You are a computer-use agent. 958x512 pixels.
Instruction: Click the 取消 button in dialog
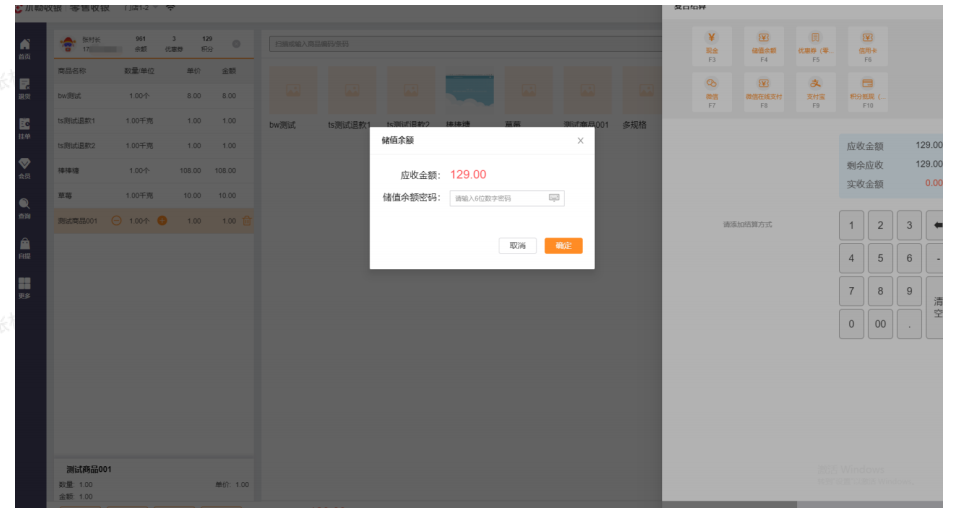pos(517,246)
